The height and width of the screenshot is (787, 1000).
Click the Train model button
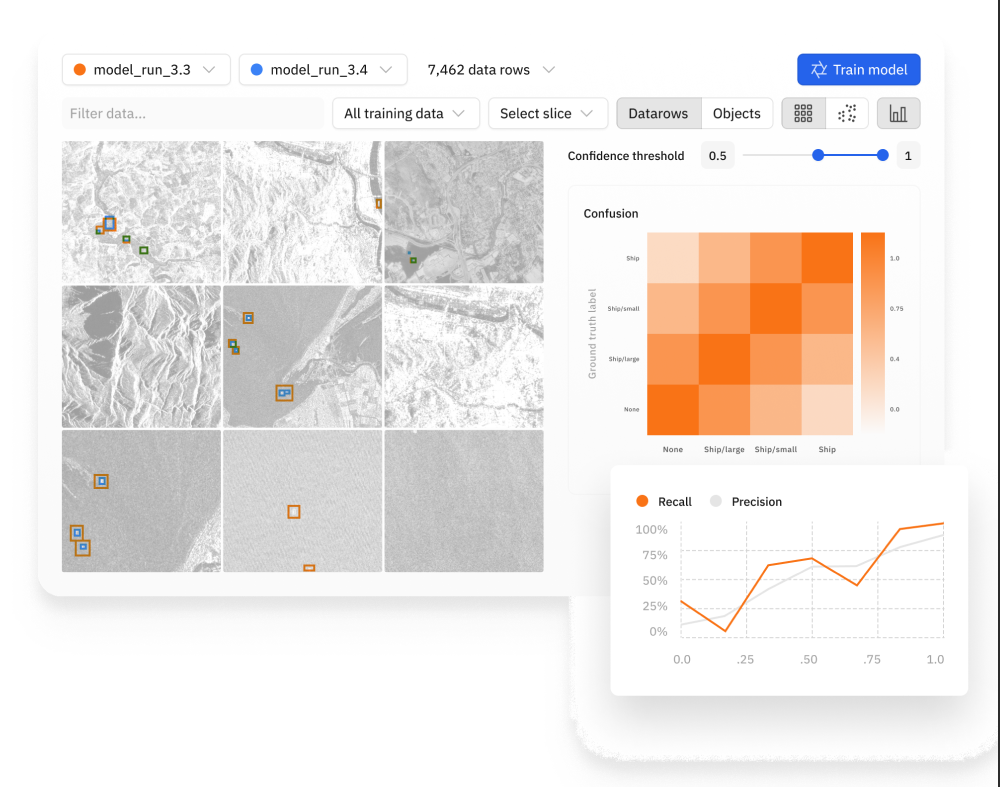[858, 69]
